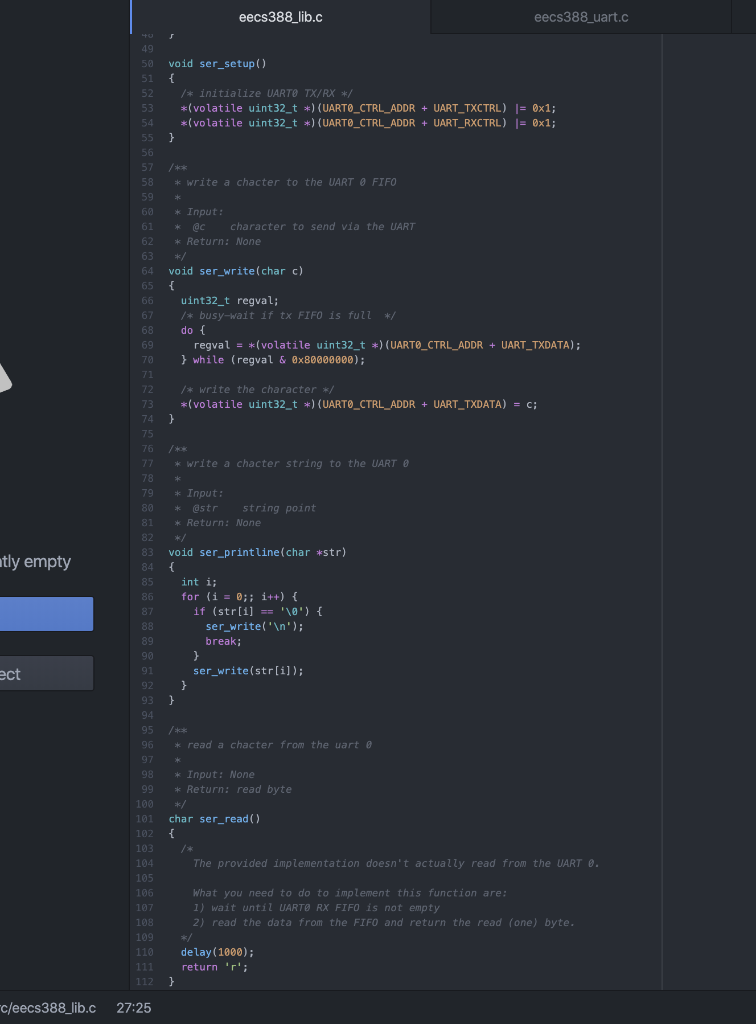Click line number 83 in the gutter
The height and width of the screenshot is (1024, 756).
[148, 552]
